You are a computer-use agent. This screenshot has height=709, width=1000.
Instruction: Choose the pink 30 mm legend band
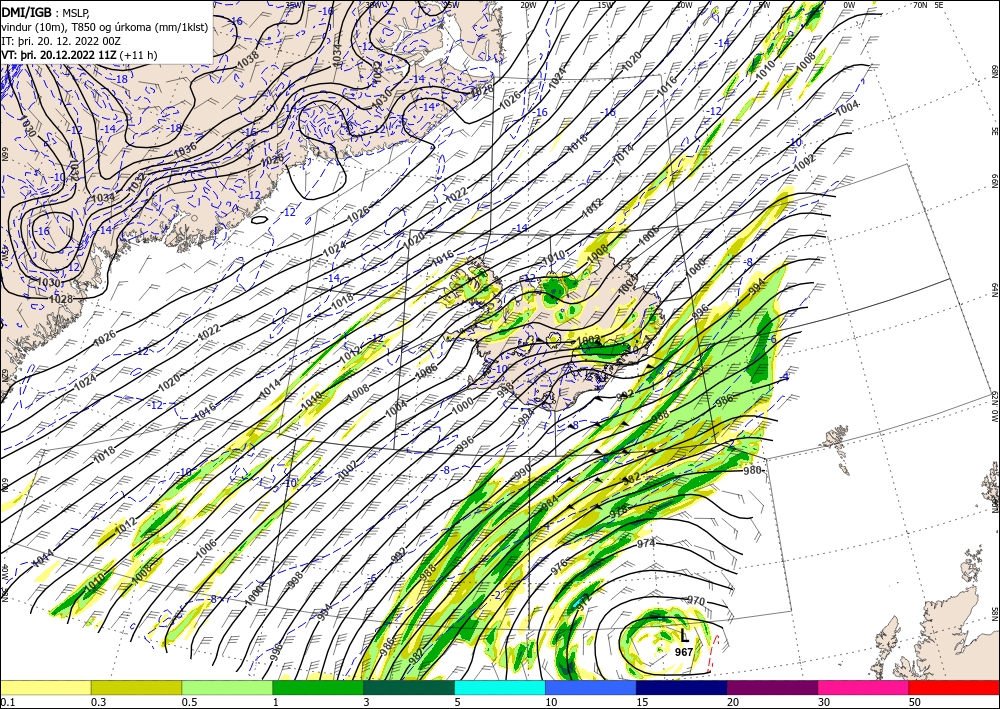863,687
